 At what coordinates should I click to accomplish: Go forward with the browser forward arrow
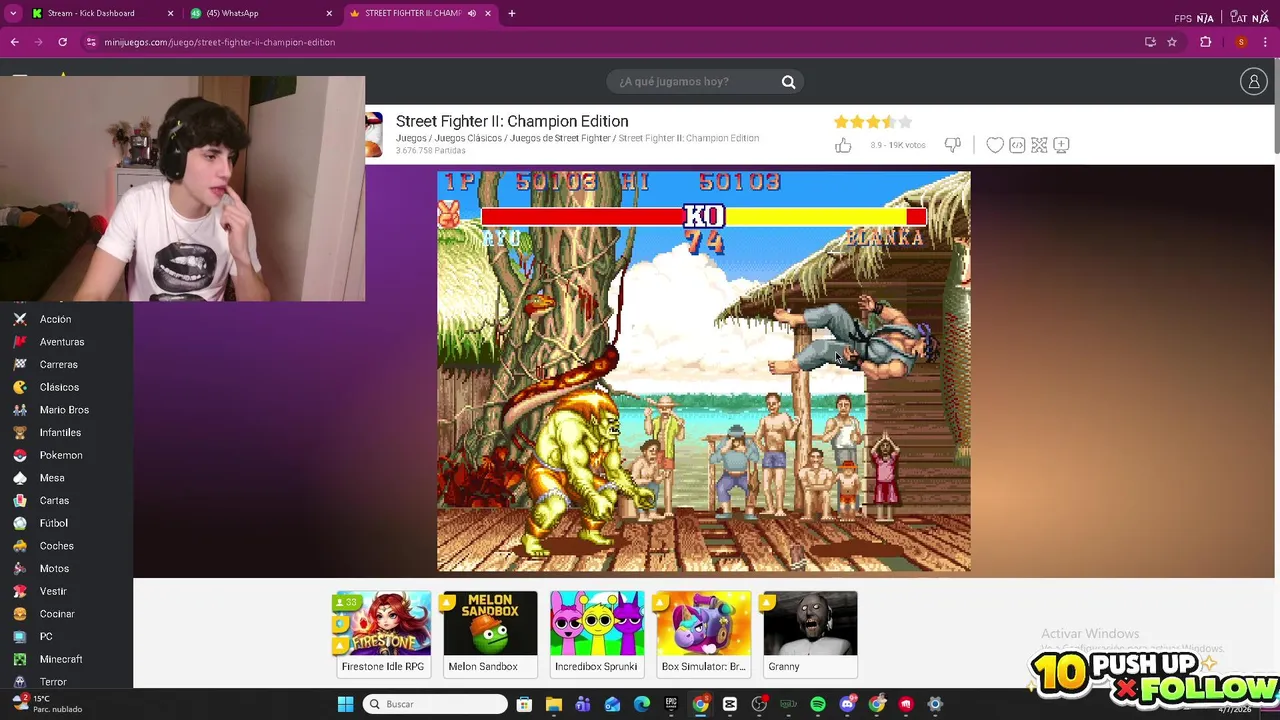coord(38,42)
